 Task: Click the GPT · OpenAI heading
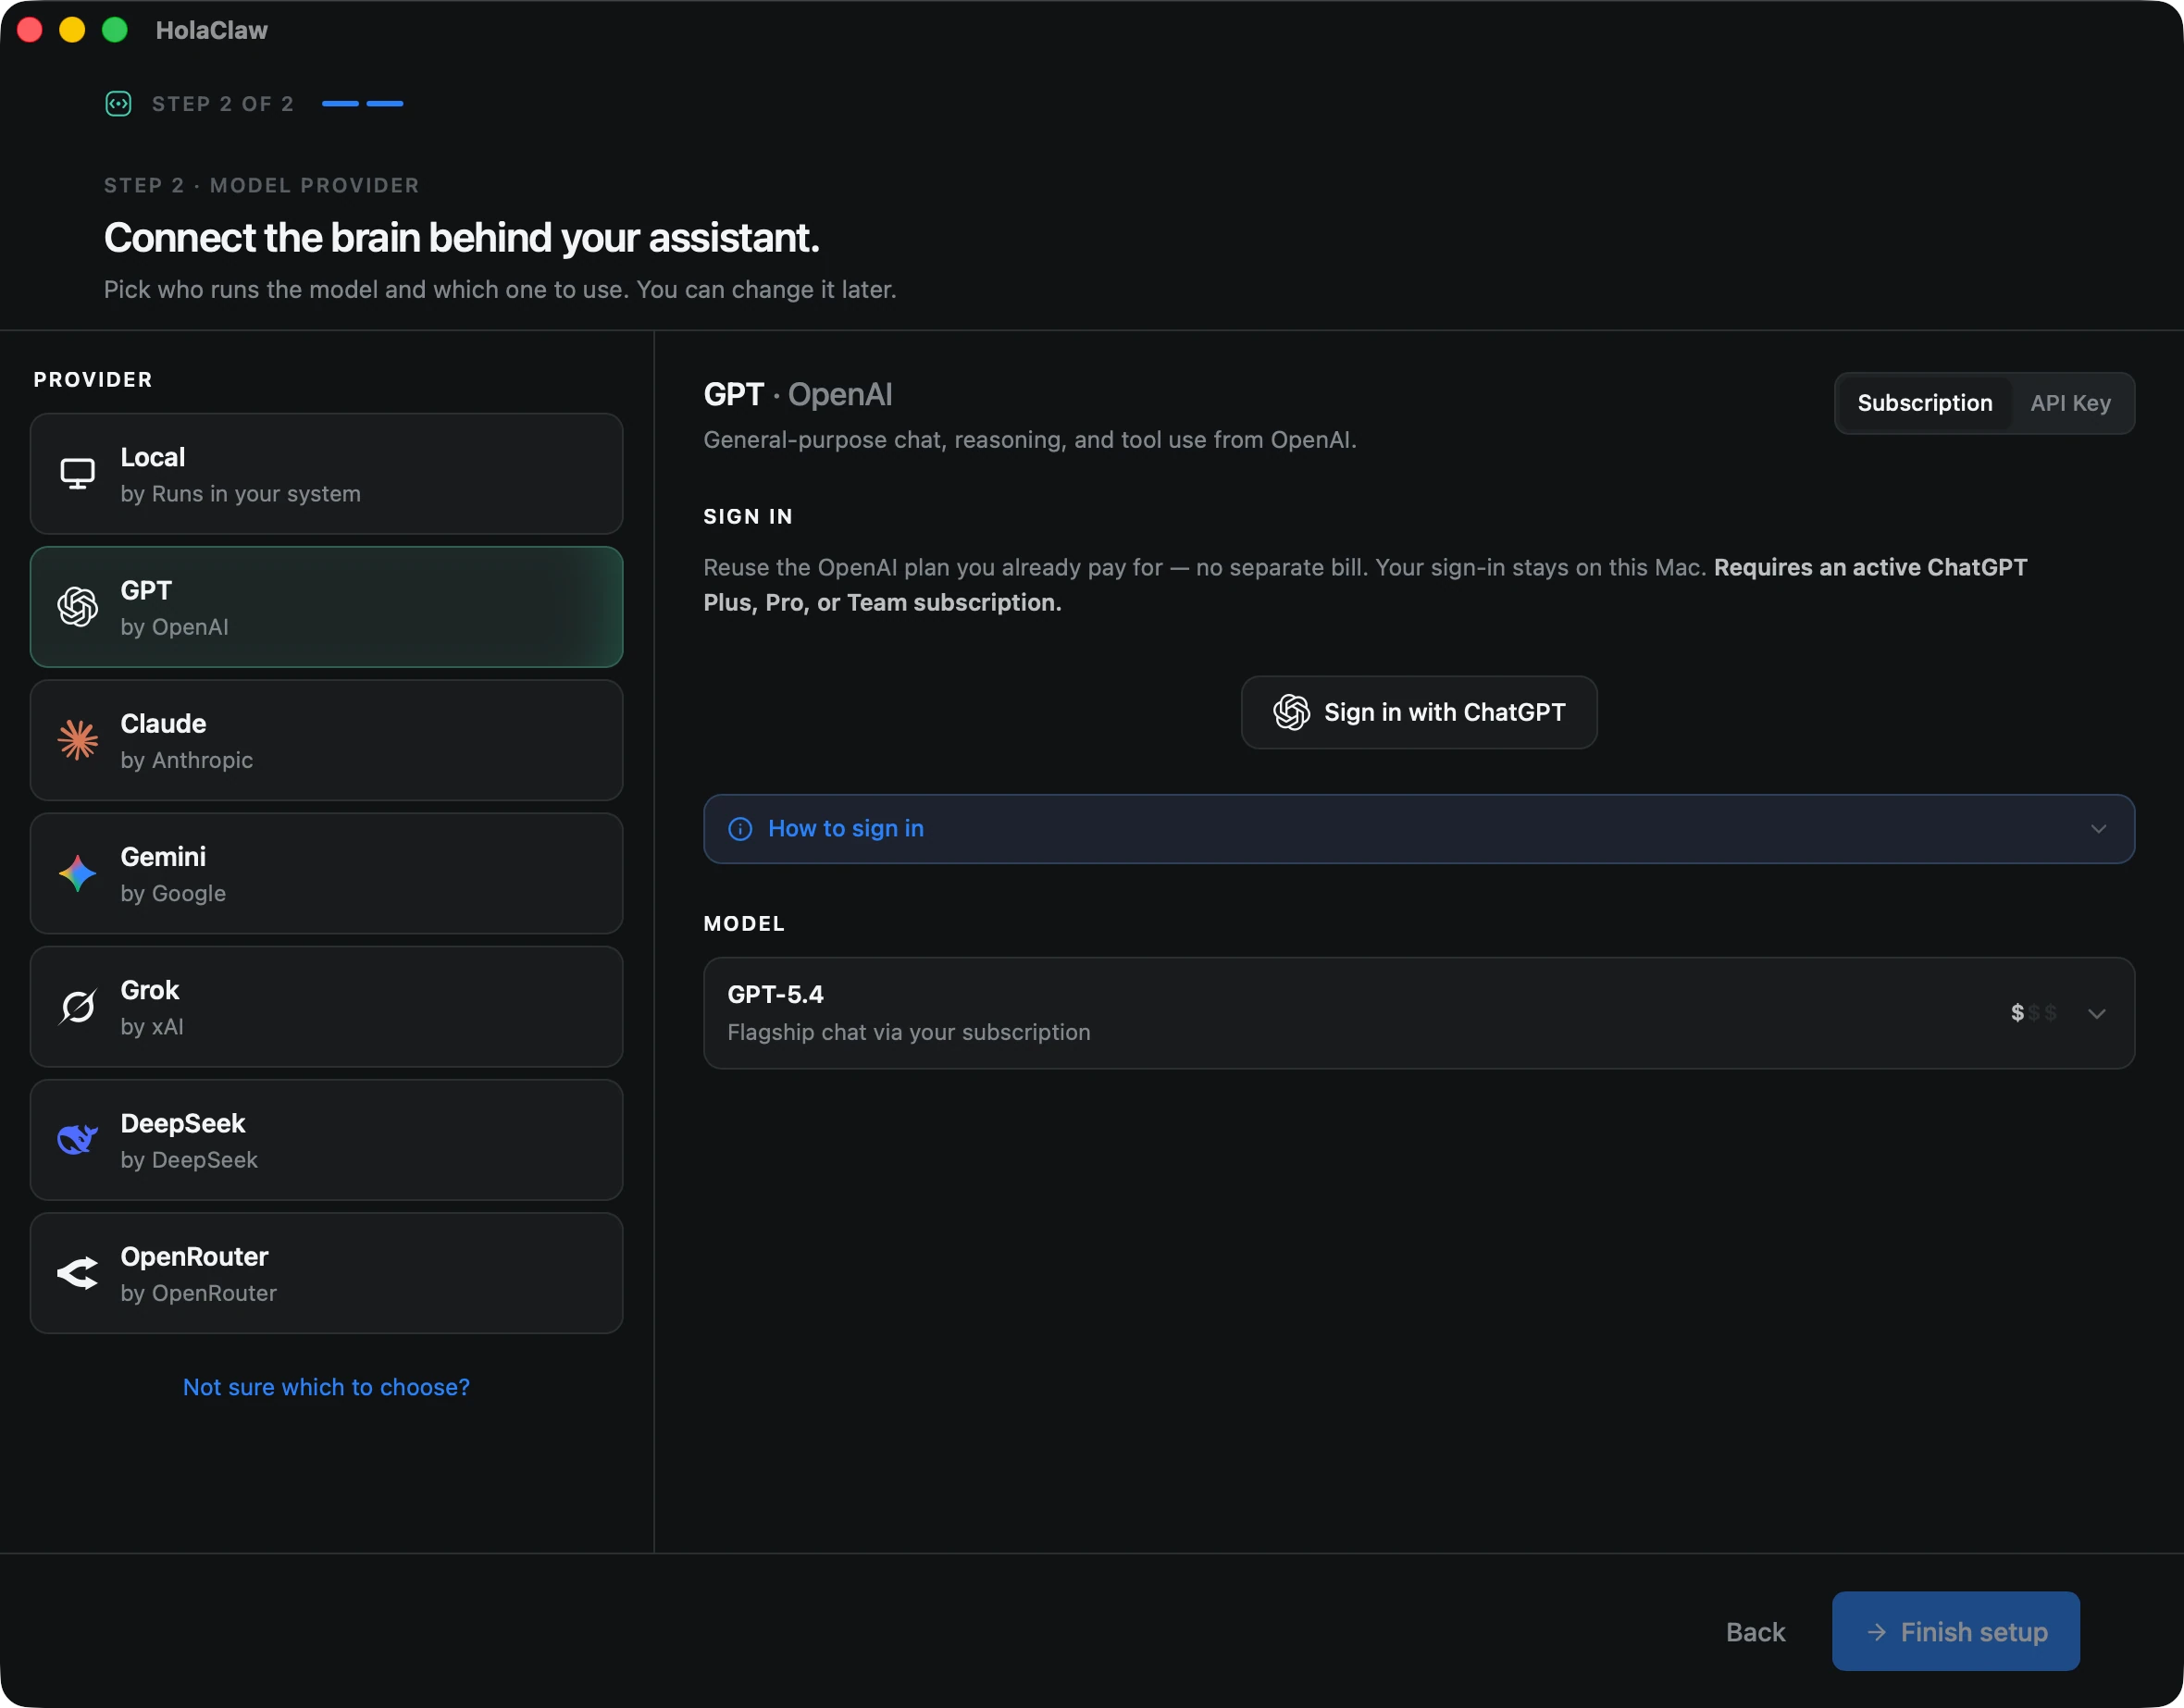(797, 394)
